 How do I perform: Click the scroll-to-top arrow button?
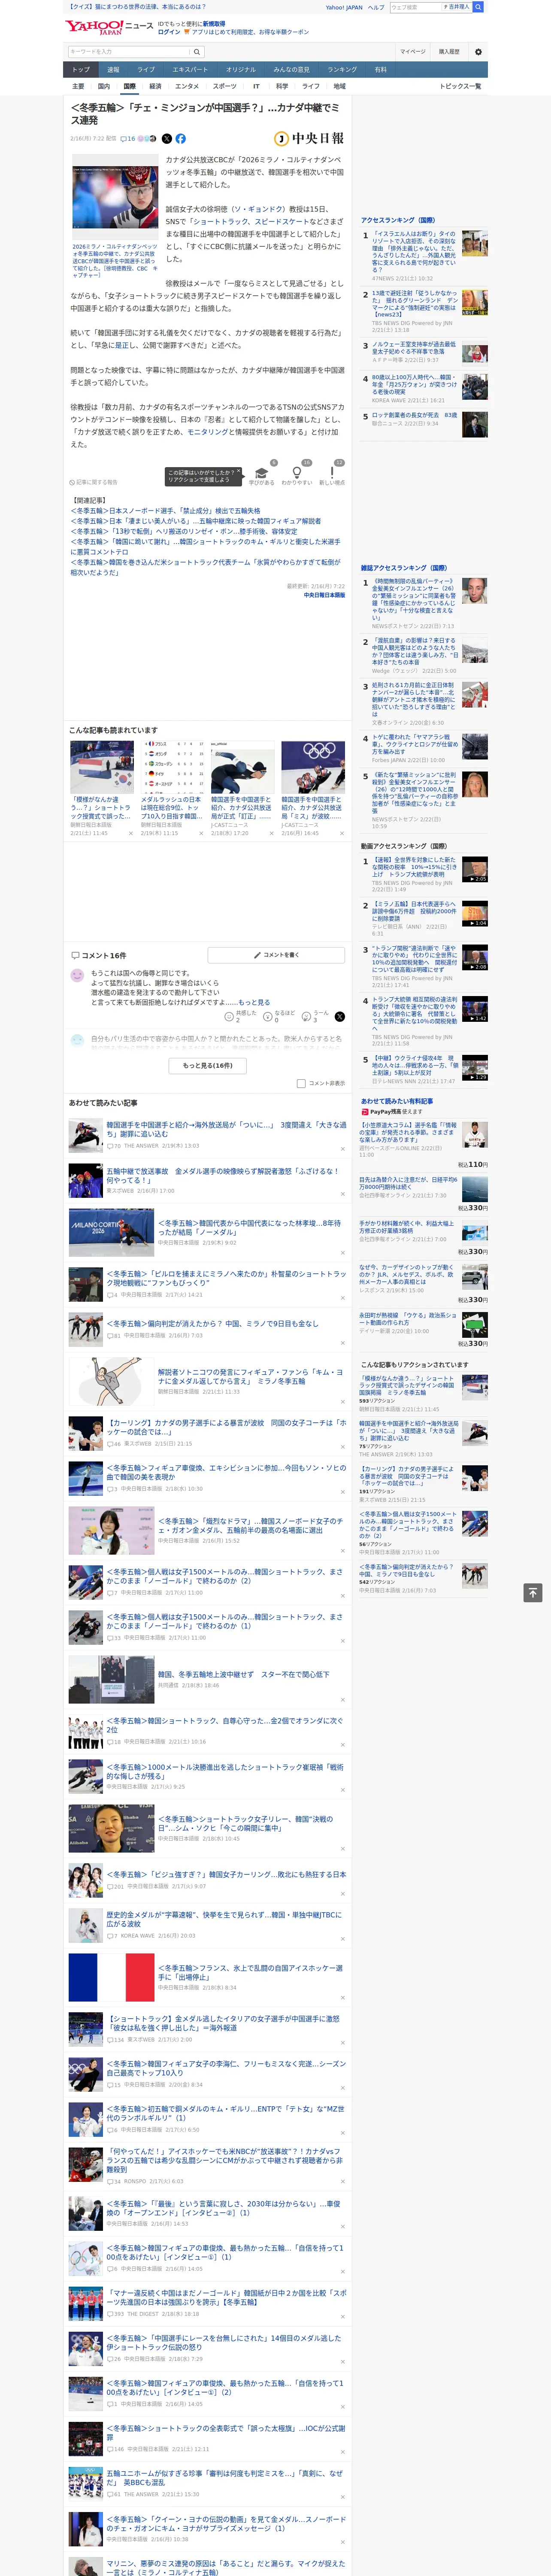533,1593
